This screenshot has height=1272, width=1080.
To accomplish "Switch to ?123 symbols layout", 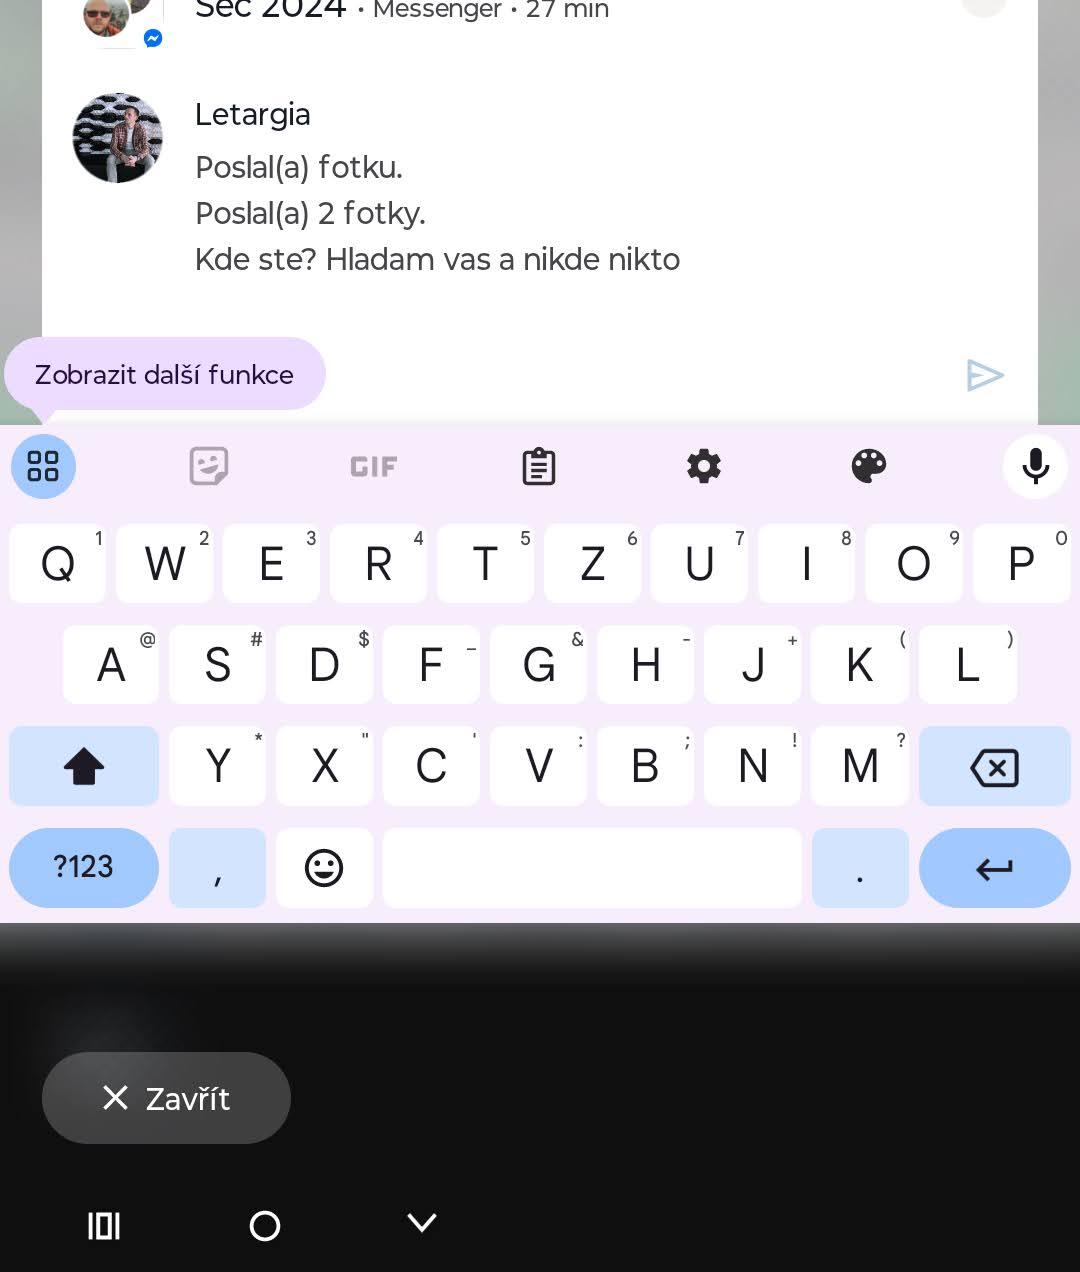I will [x=84, y=868].
